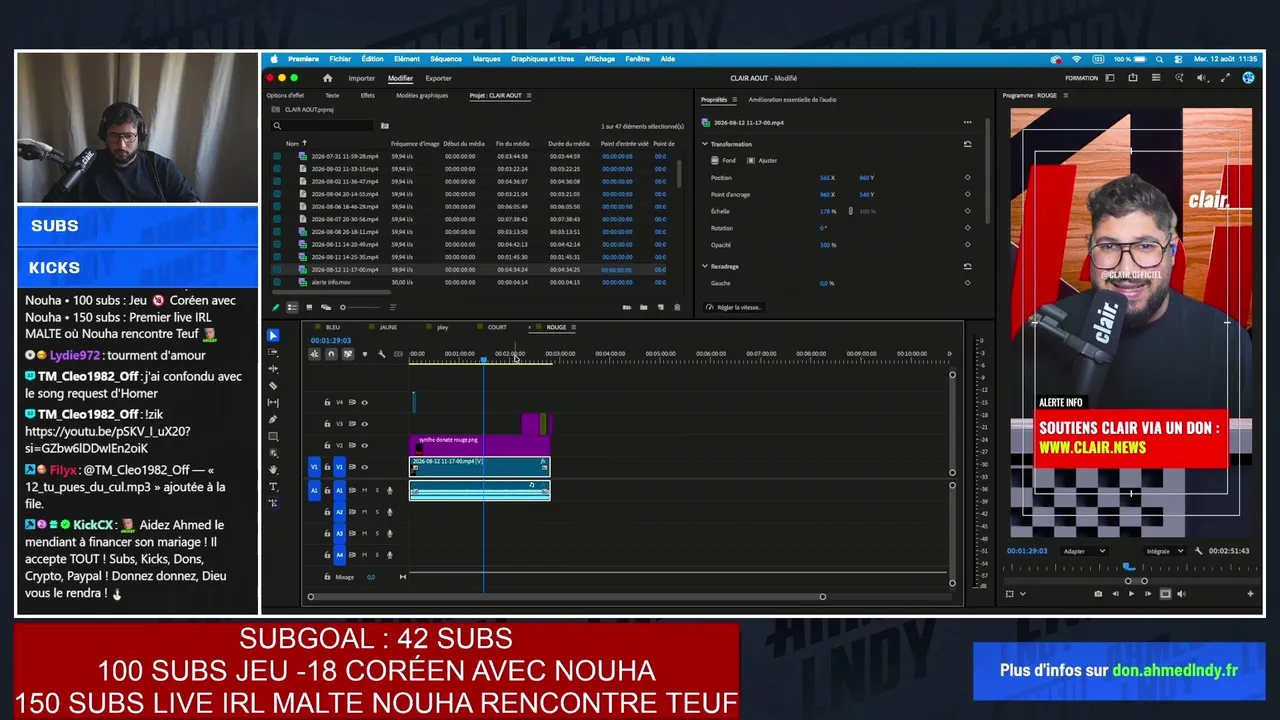Select the Ripple Edit tool
Image resolution: width=1280 pixels, height=720 pixels.
274,369
